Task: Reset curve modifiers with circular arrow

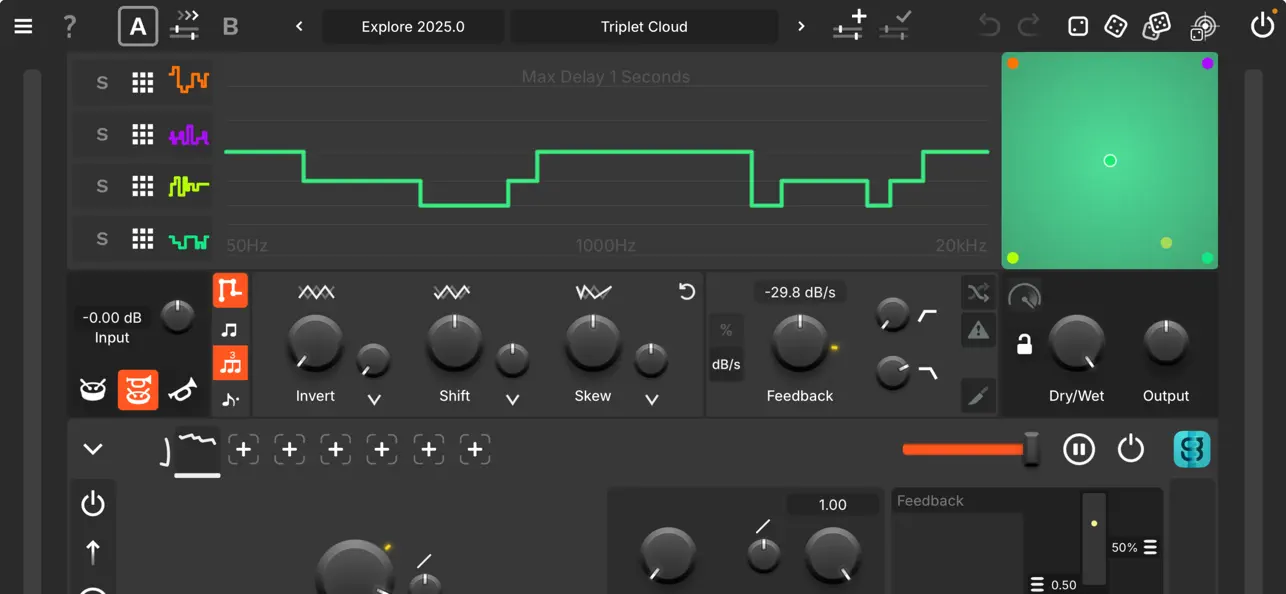Action: (x=687, y=291)
